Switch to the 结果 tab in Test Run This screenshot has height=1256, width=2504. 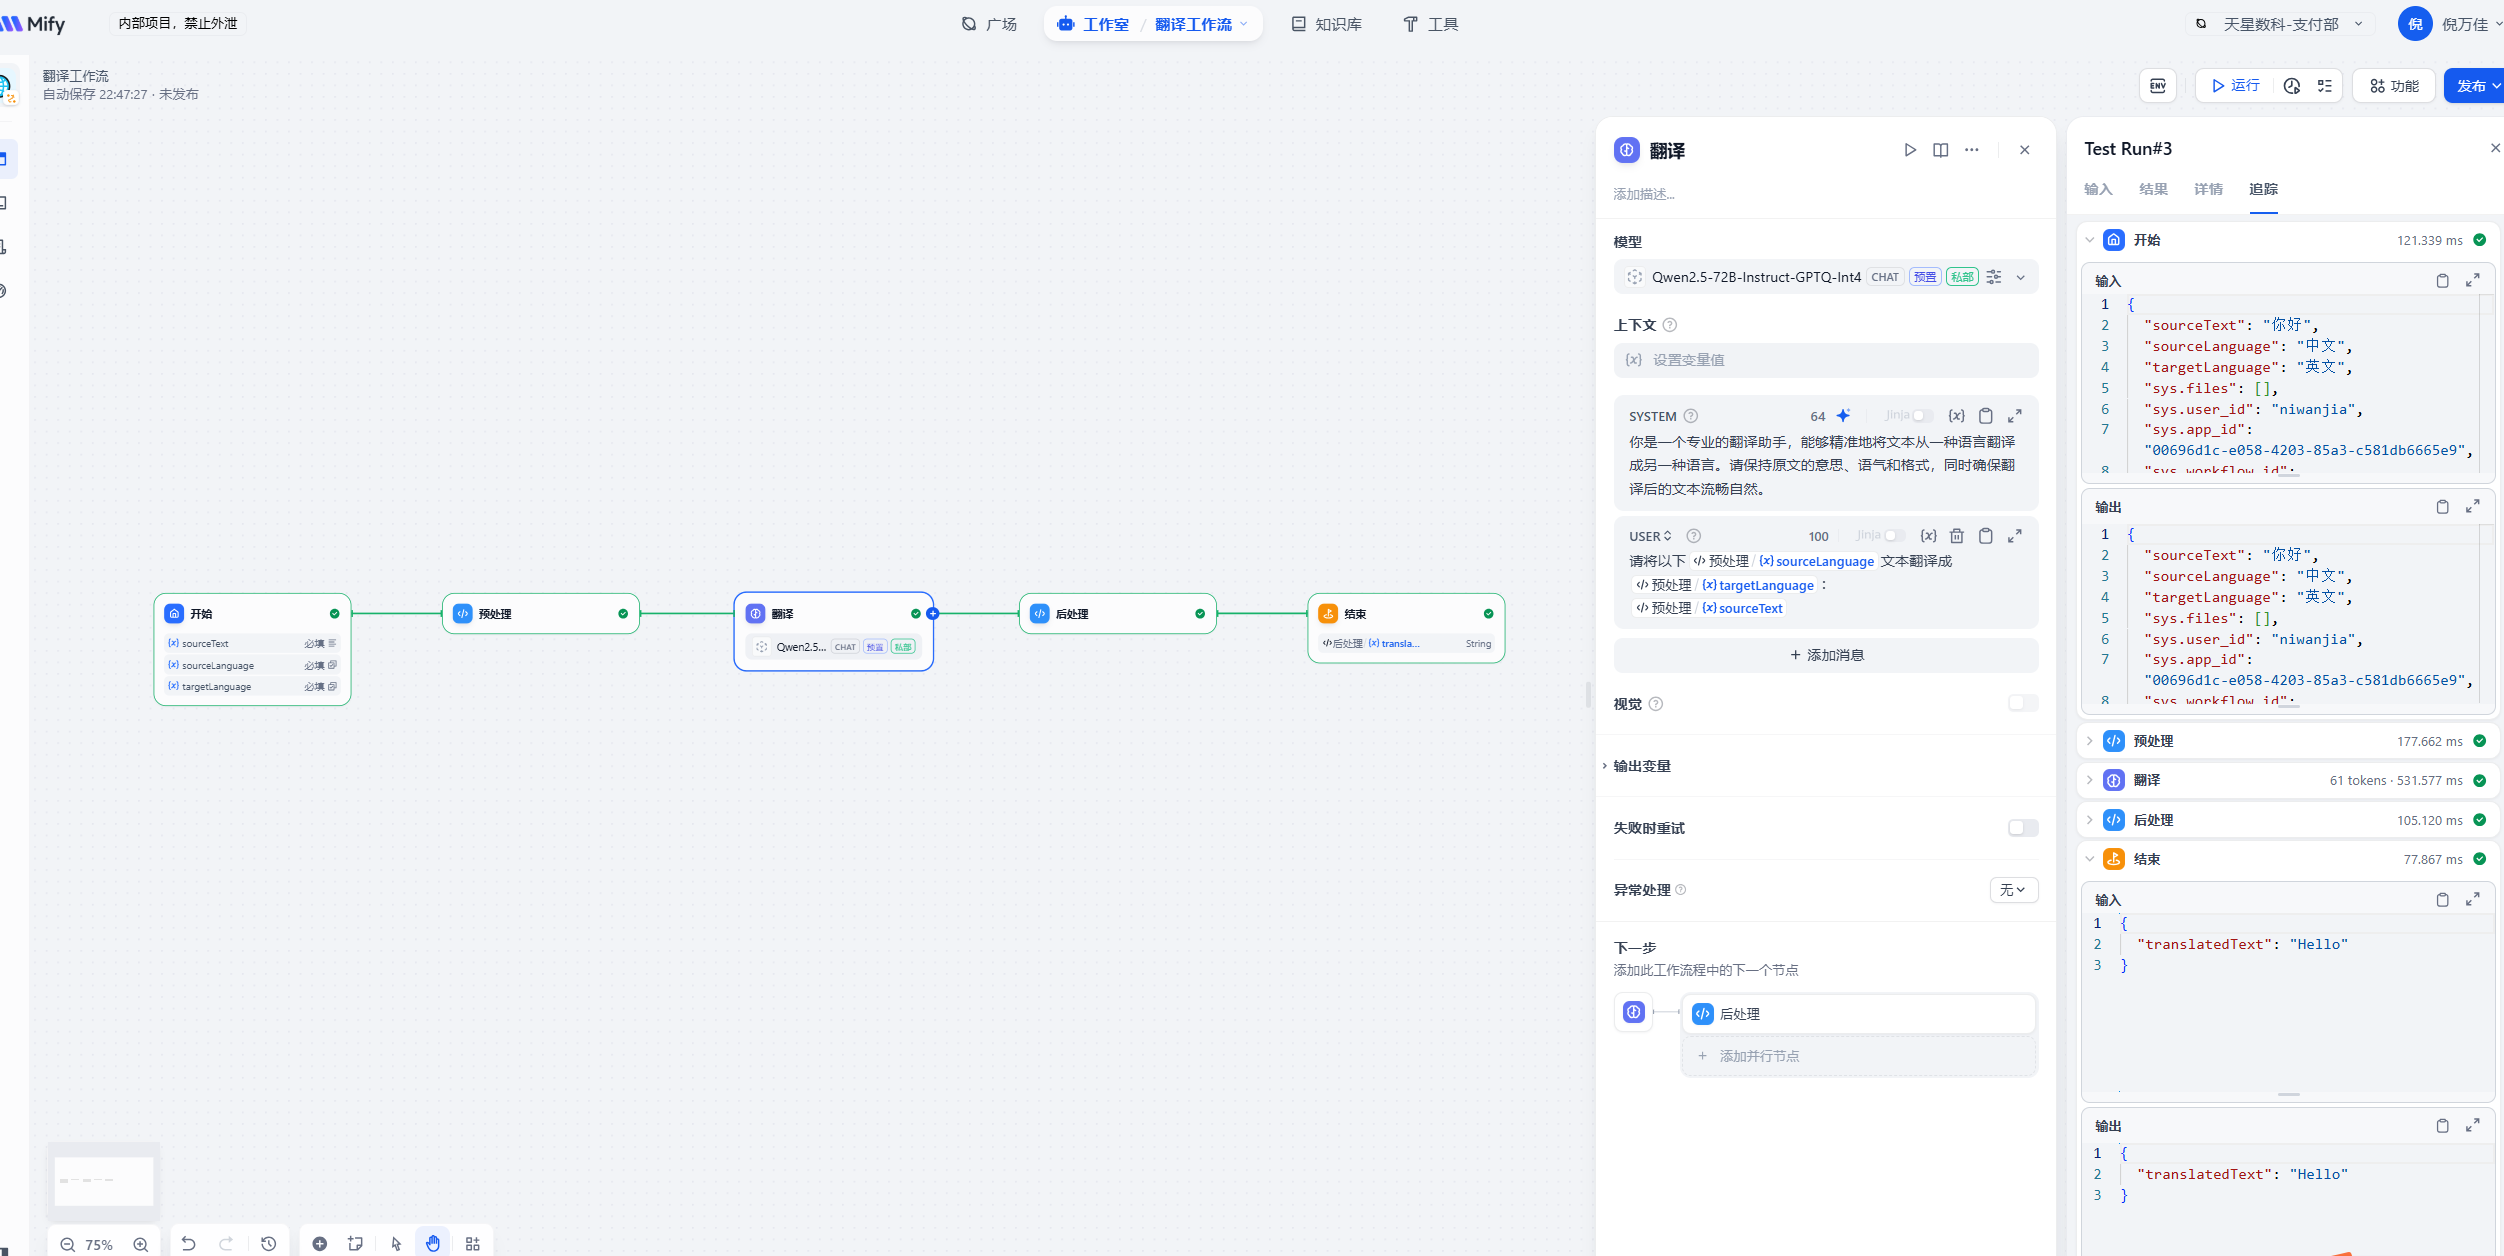2153,189
